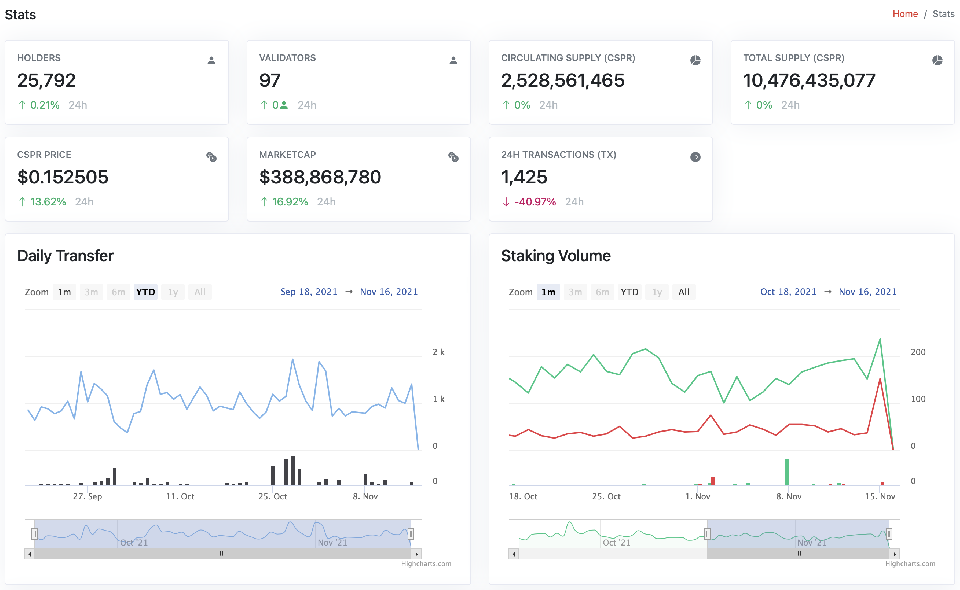This screenshot has height=590, width=960.
Task: Open Staking Volume start date Oct 18, 2021
Action: pos(788,292)
